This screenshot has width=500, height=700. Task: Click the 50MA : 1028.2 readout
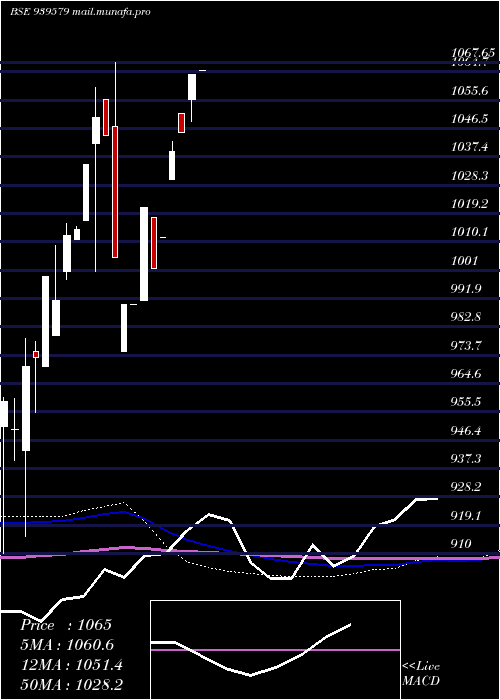pos(72,684)
